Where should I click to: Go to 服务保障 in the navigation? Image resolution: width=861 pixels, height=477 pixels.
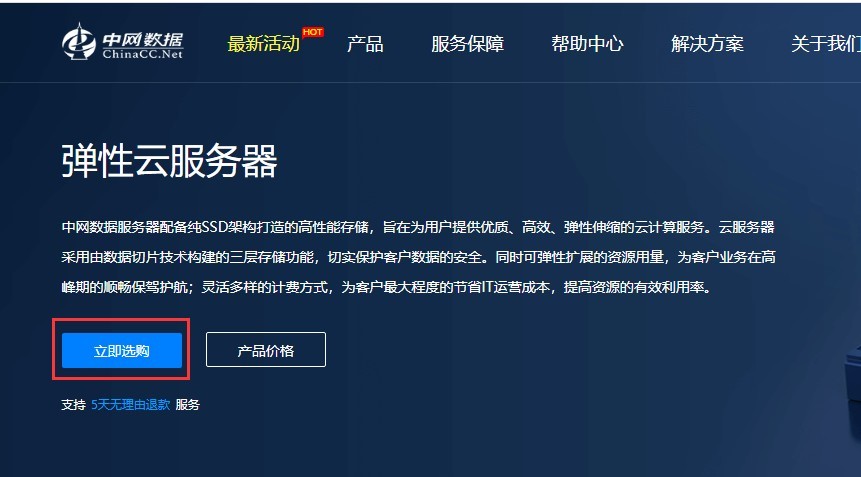point(467,44)
